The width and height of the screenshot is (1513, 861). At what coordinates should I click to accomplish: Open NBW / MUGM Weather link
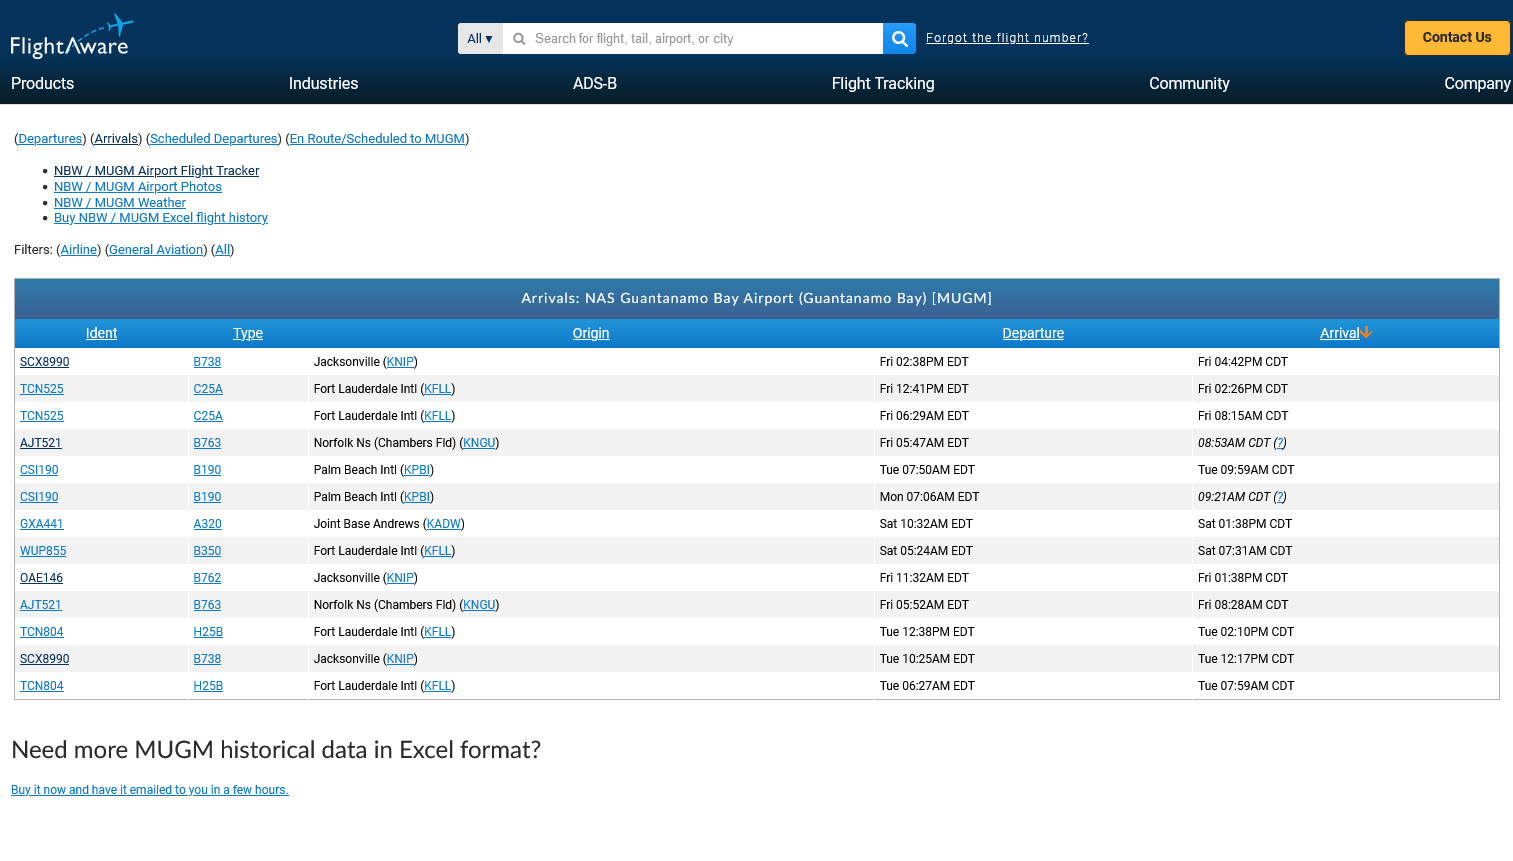tap(120, 203)
